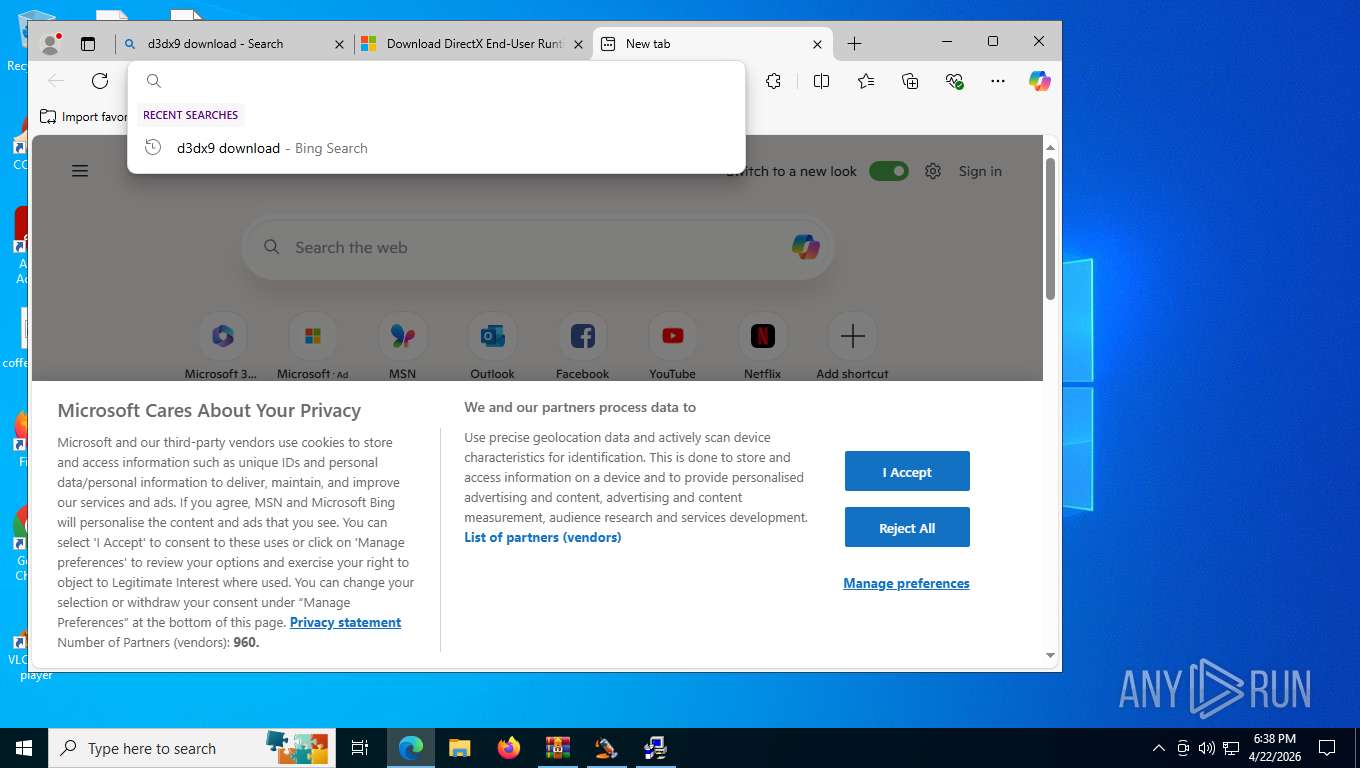Open the Browser essentials heart icon
The height and width of the screenshot is (768, 1360).
click(954, 81)
